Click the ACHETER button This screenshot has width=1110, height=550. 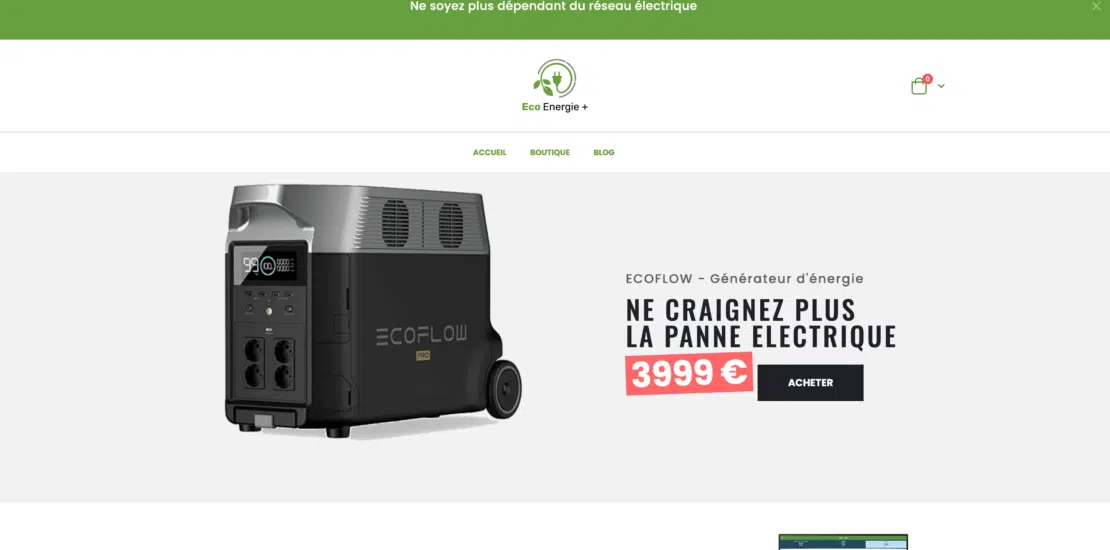click(x=811, y=383)
